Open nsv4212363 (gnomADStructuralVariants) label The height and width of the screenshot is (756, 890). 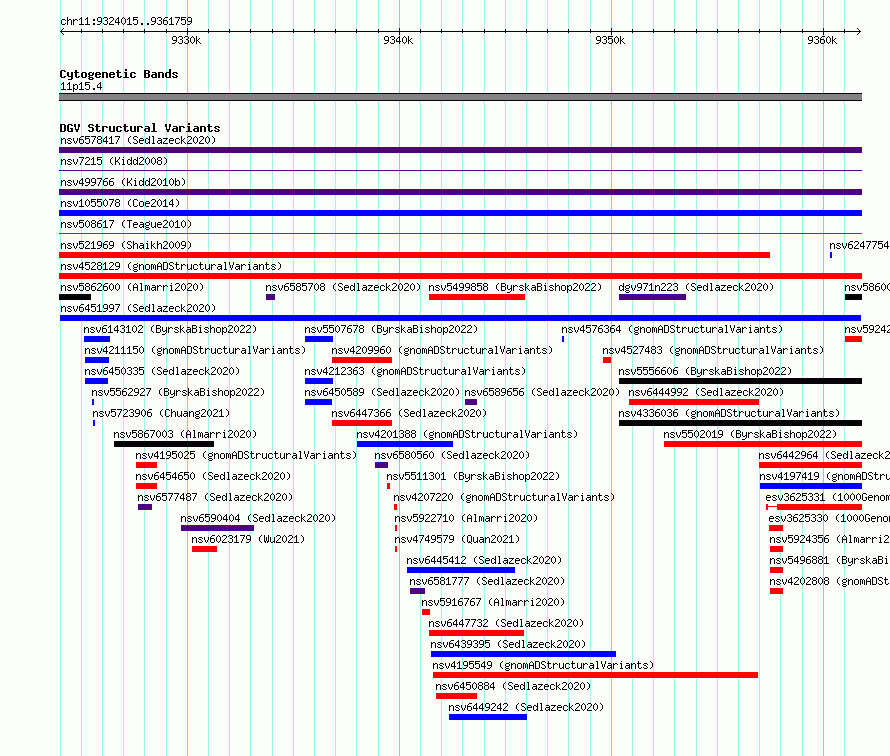[415, 371]
